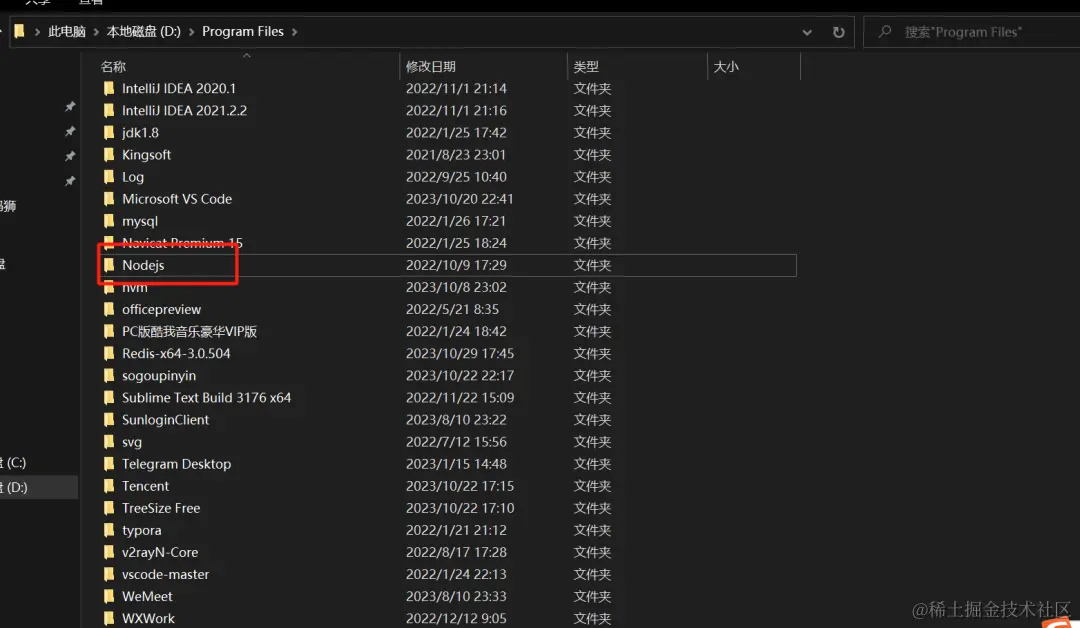The width and height of the screenshot is (1080, 628).
Task: Select the WeMeet folder name
Action: pos(147,596)
